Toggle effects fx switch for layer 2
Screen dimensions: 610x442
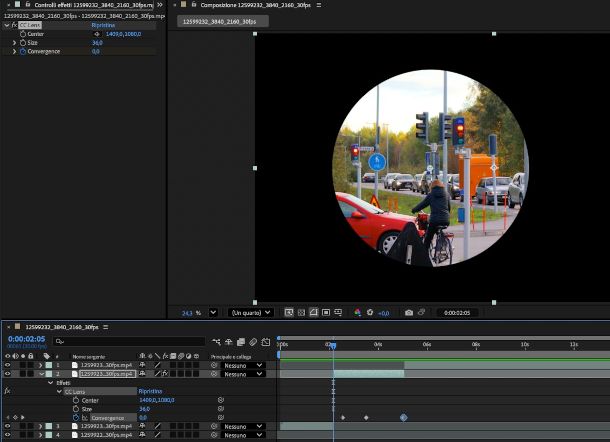(x=165, y=374)
